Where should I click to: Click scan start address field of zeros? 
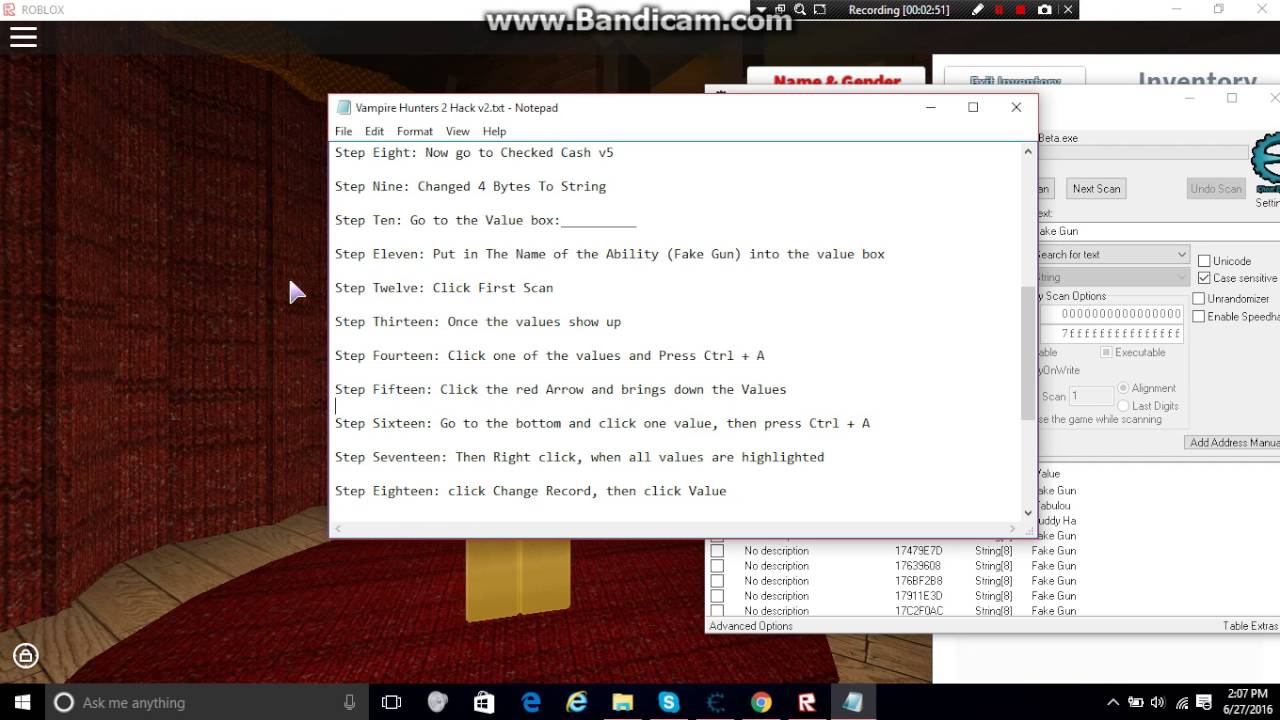(1112, 314)
